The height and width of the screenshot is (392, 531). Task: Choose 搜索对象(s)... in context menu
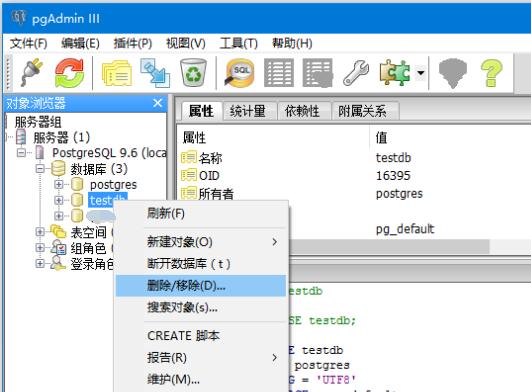coord(201,307)
